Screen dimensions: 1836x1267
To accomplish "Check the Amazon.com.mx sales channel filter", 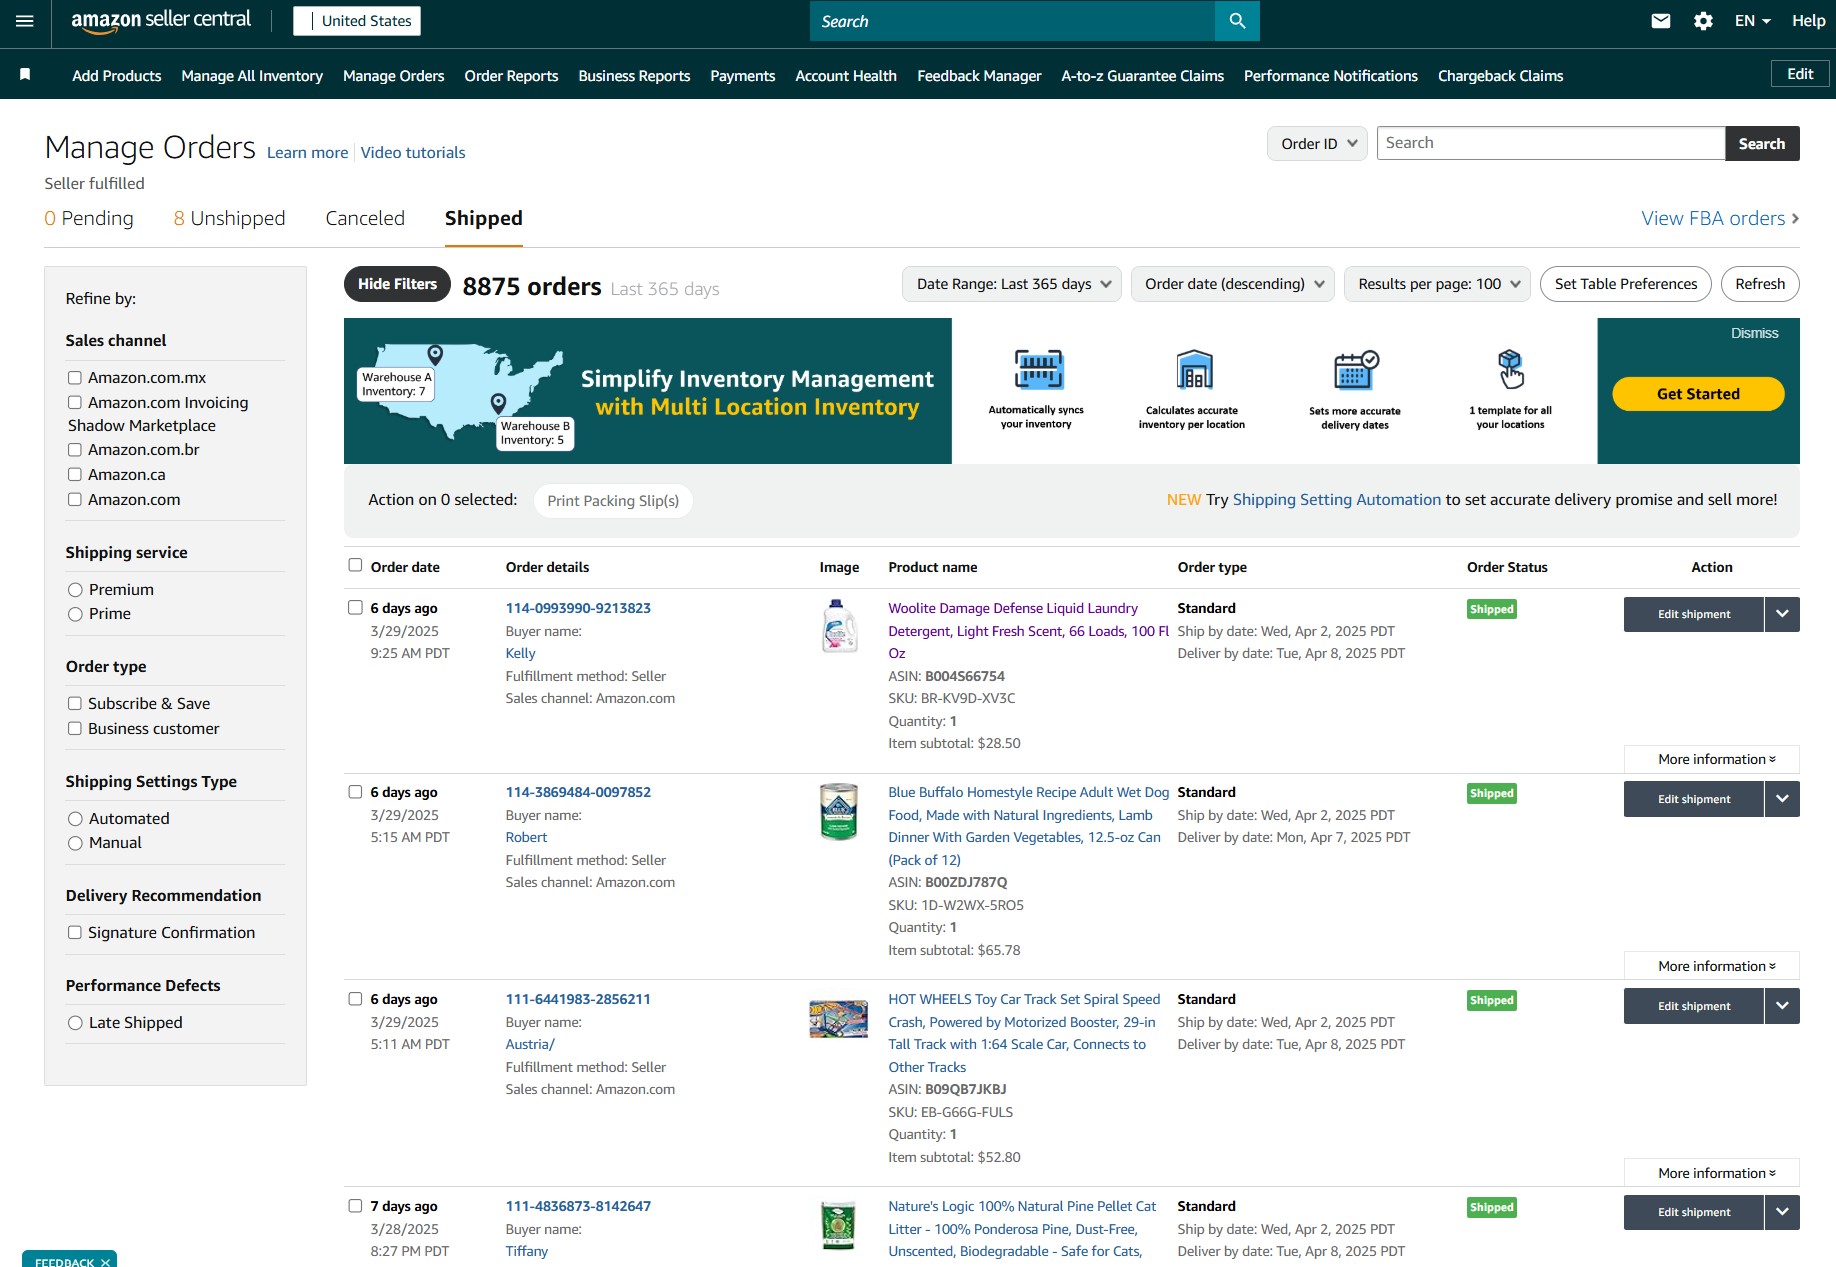I will coord(74,377).
